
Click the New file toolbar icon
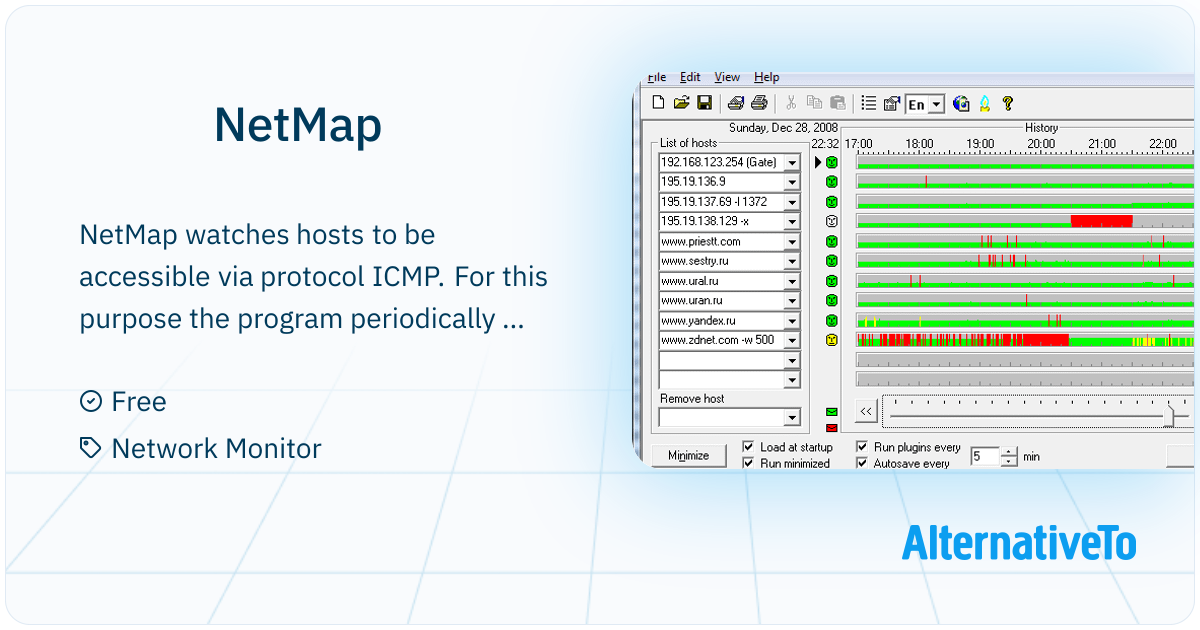coord(658,103)
